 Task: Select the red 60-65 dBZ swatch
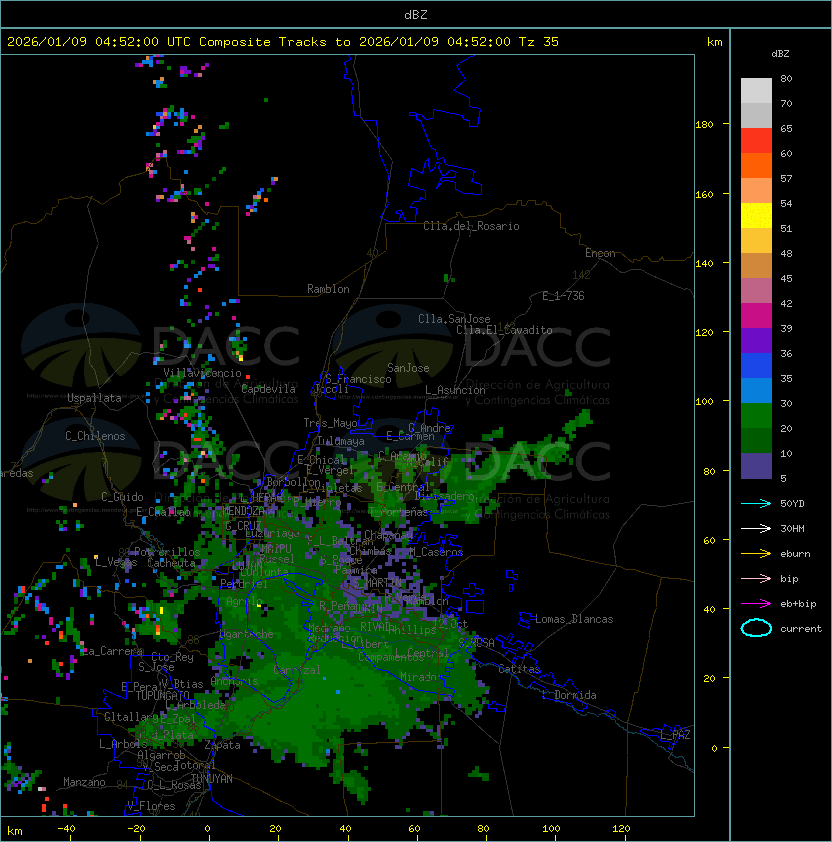click(756, 141)
